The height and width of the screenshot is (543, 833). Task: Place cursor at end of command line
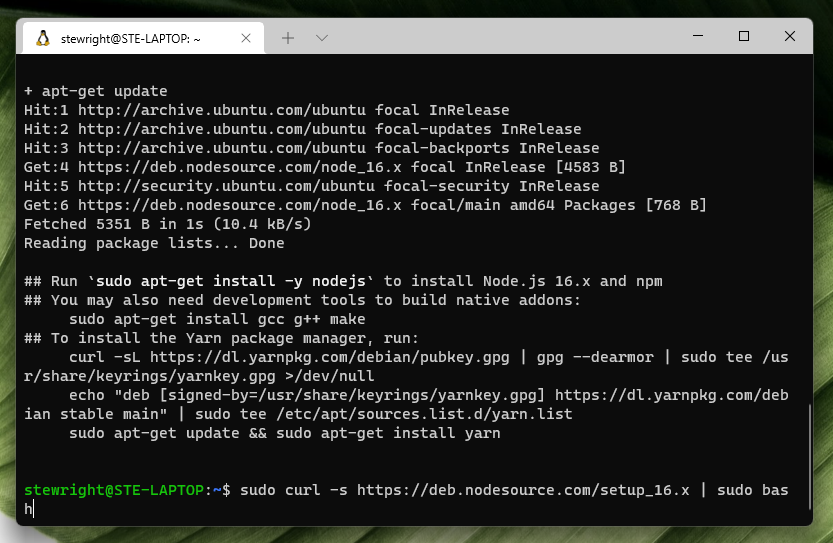click(33, 509)
